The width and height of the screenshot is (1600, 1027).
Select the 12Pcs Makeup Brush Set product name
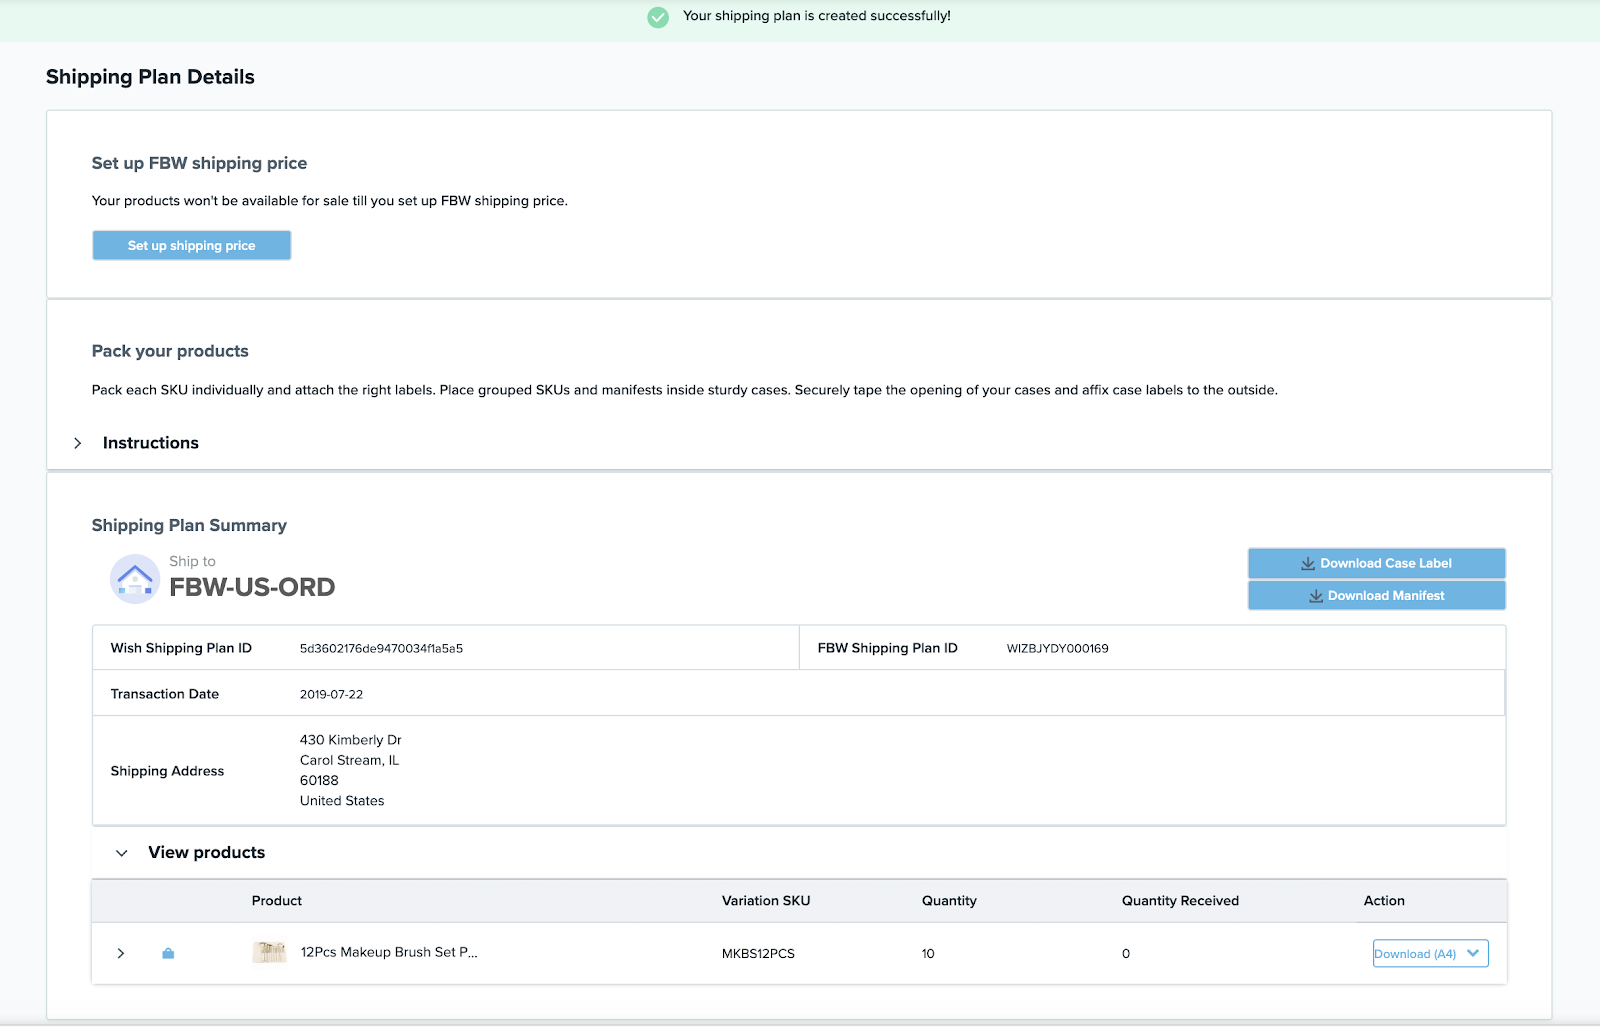coord(389,952)
